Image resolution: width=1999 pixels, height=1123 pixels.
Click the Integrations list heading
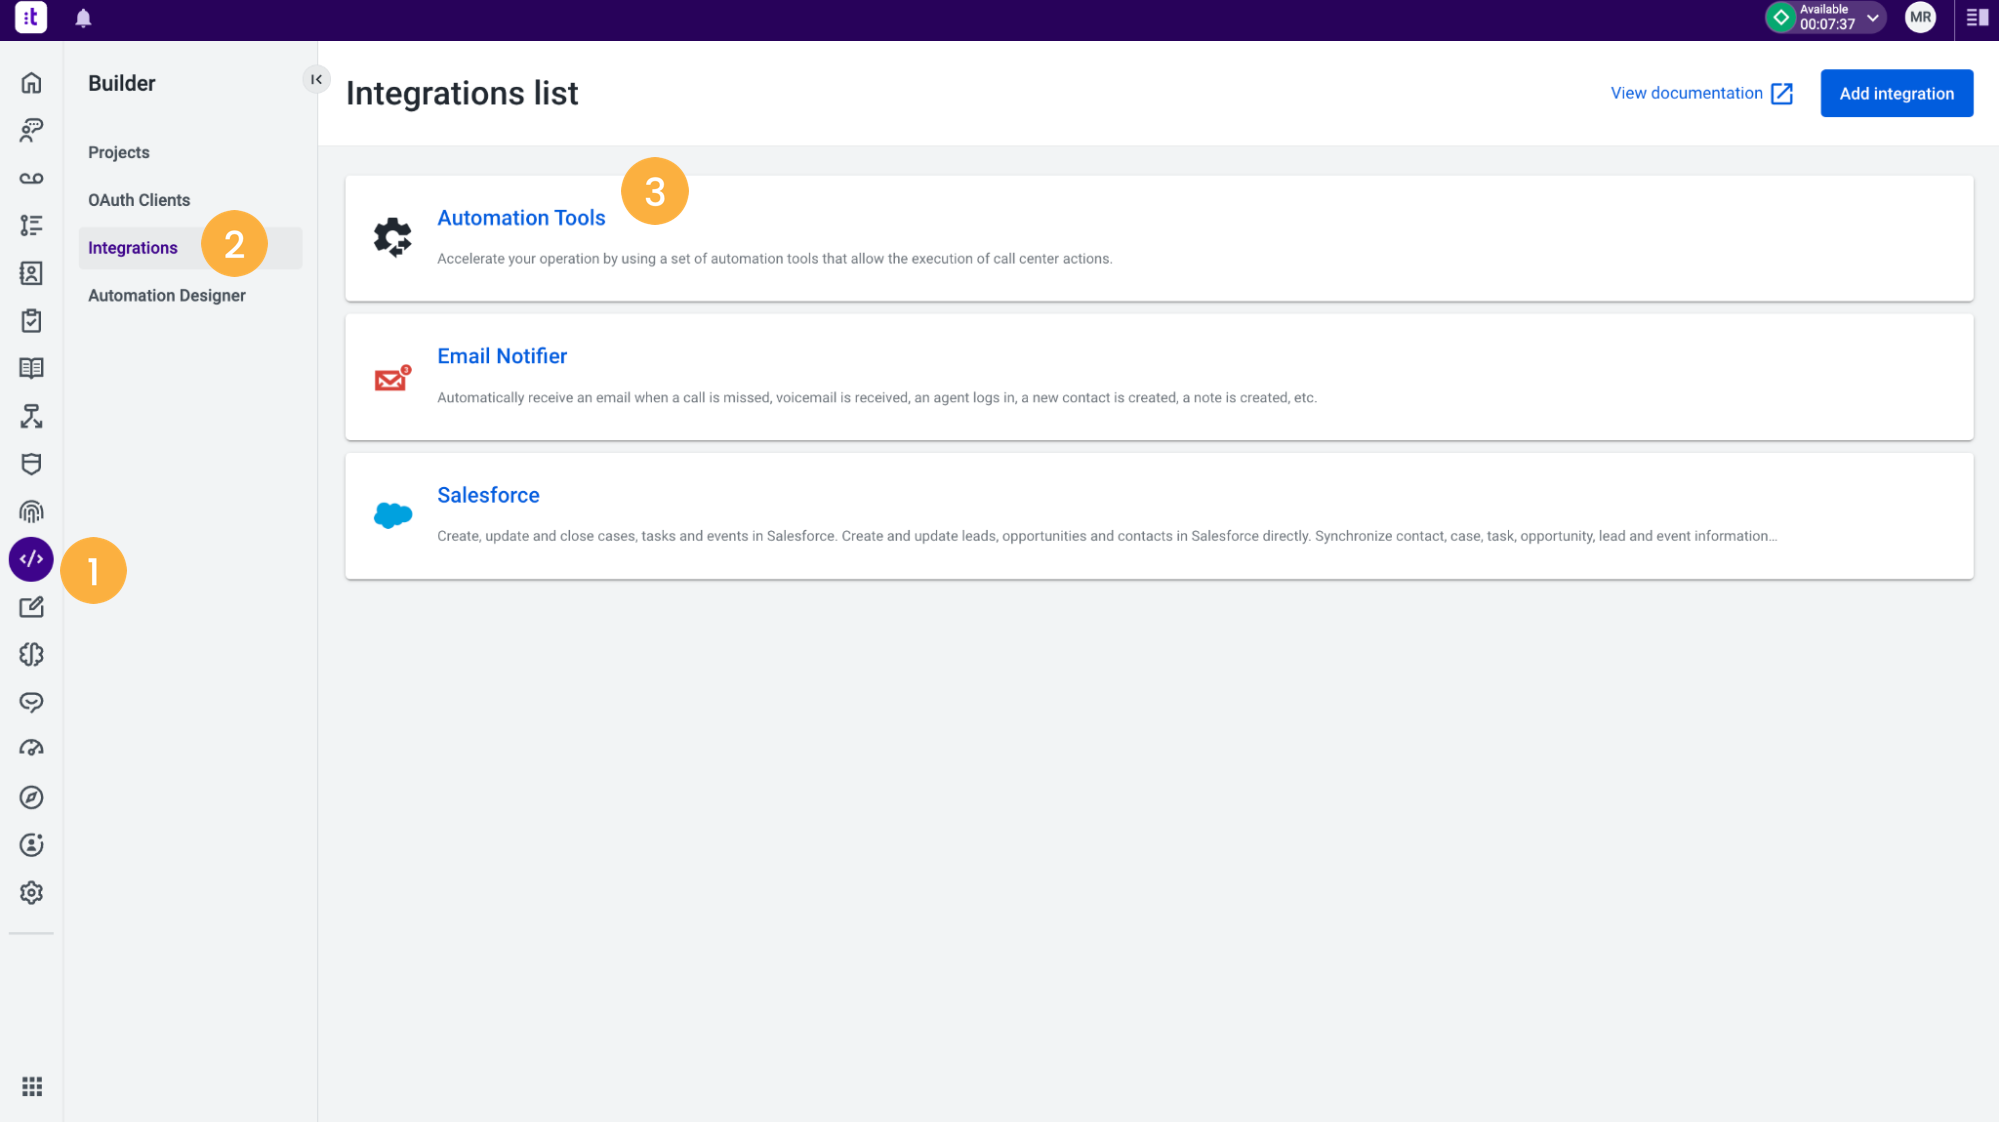click(x=462, y=93)
